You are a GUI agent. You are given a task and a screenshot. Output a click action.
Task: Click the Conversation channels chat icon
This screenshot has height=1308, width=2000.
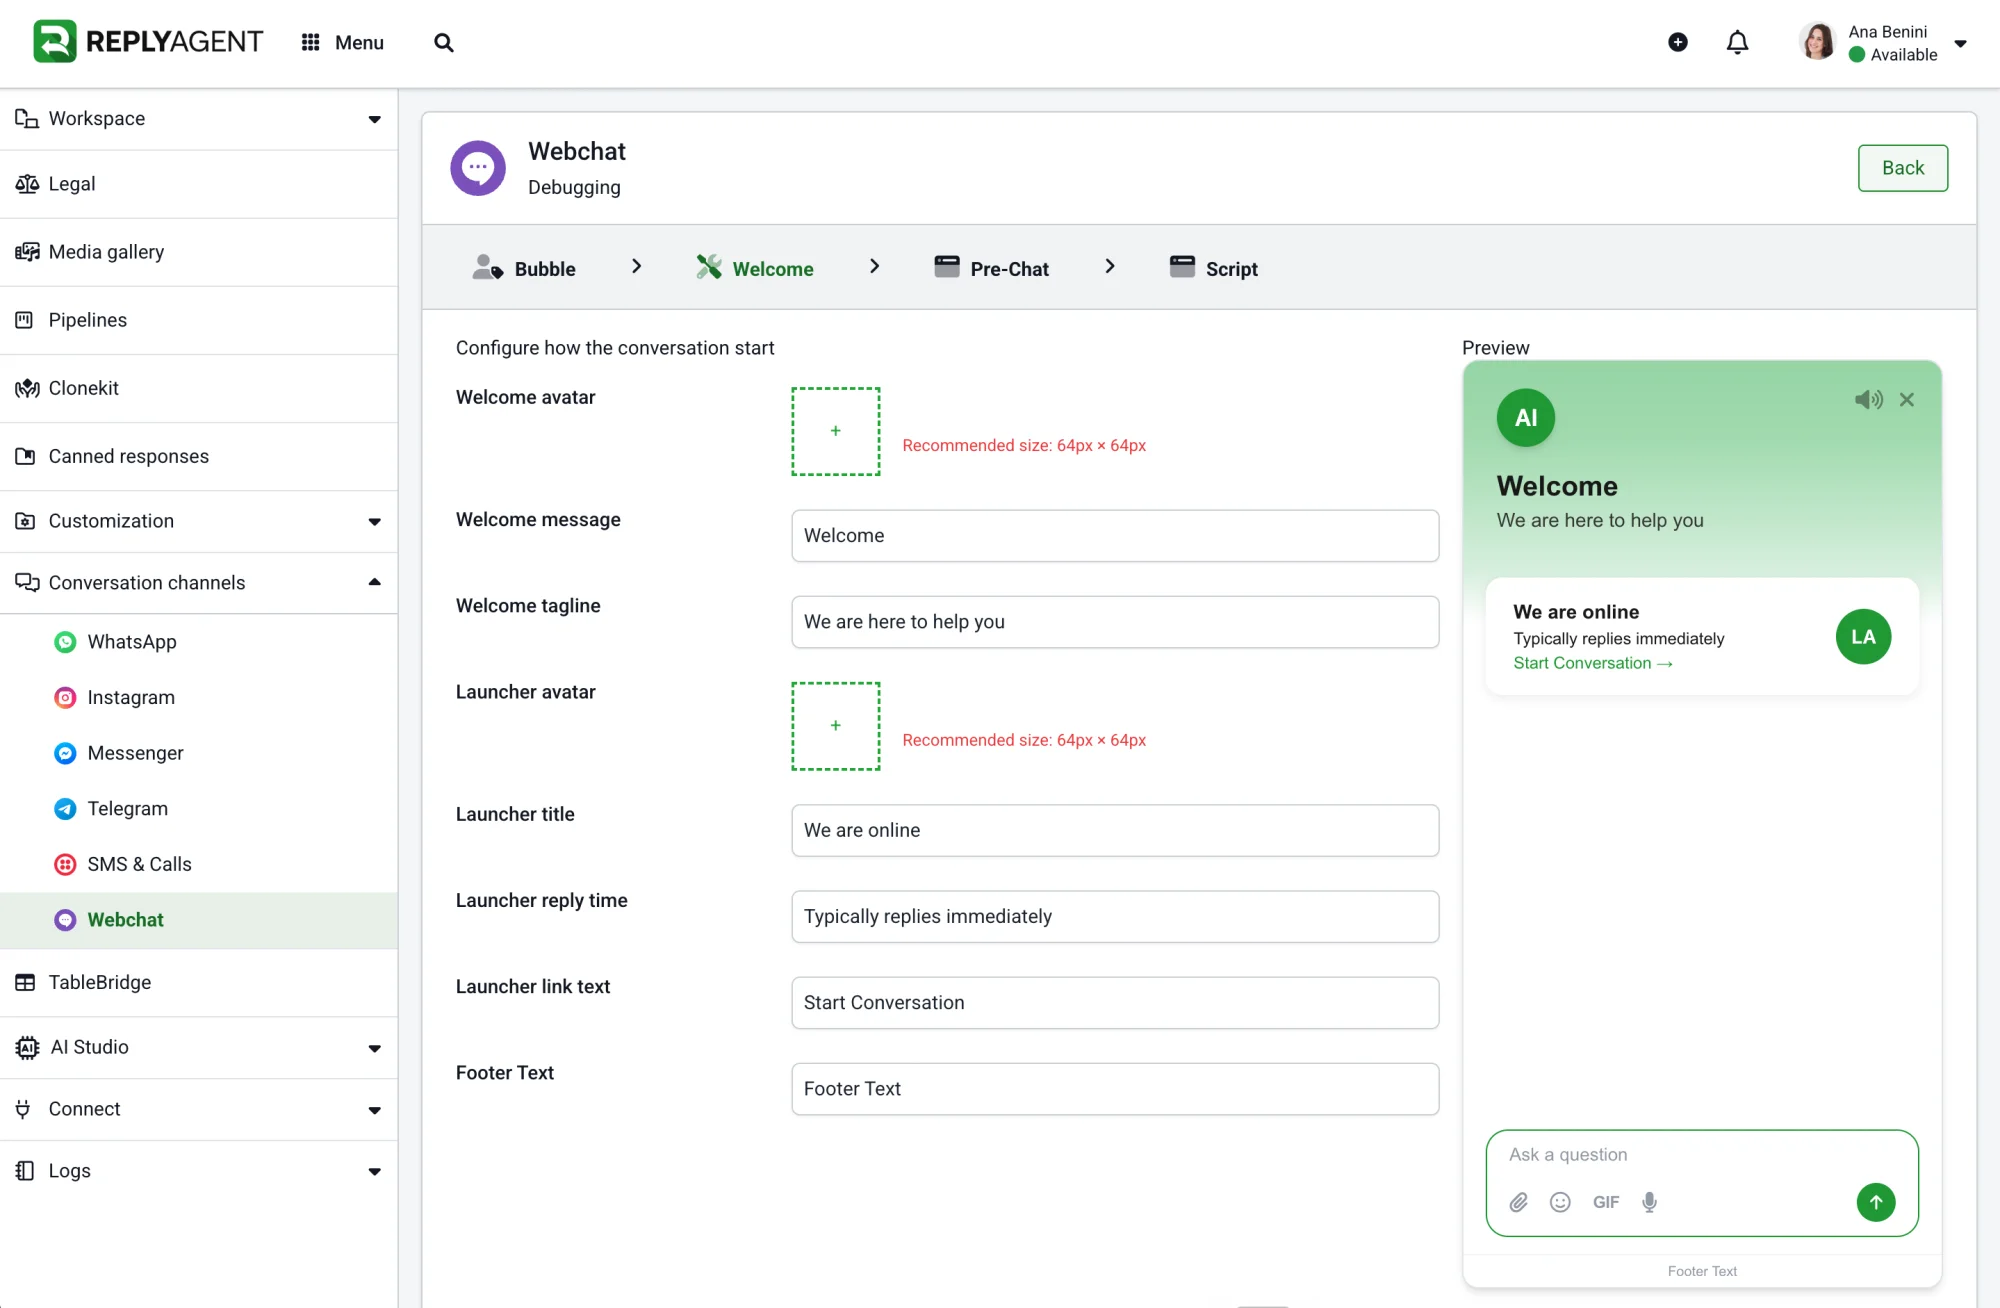coord(27,583)
